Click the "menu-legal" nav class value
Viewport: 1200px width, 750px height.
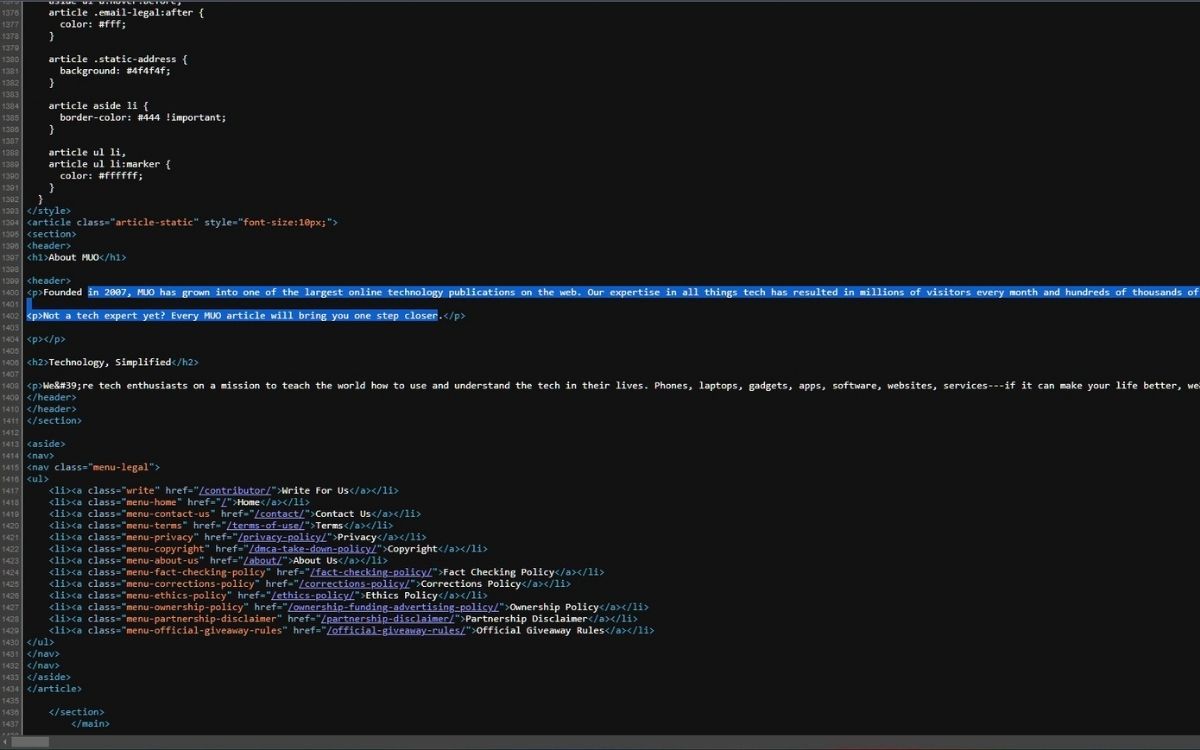point(123,467)
